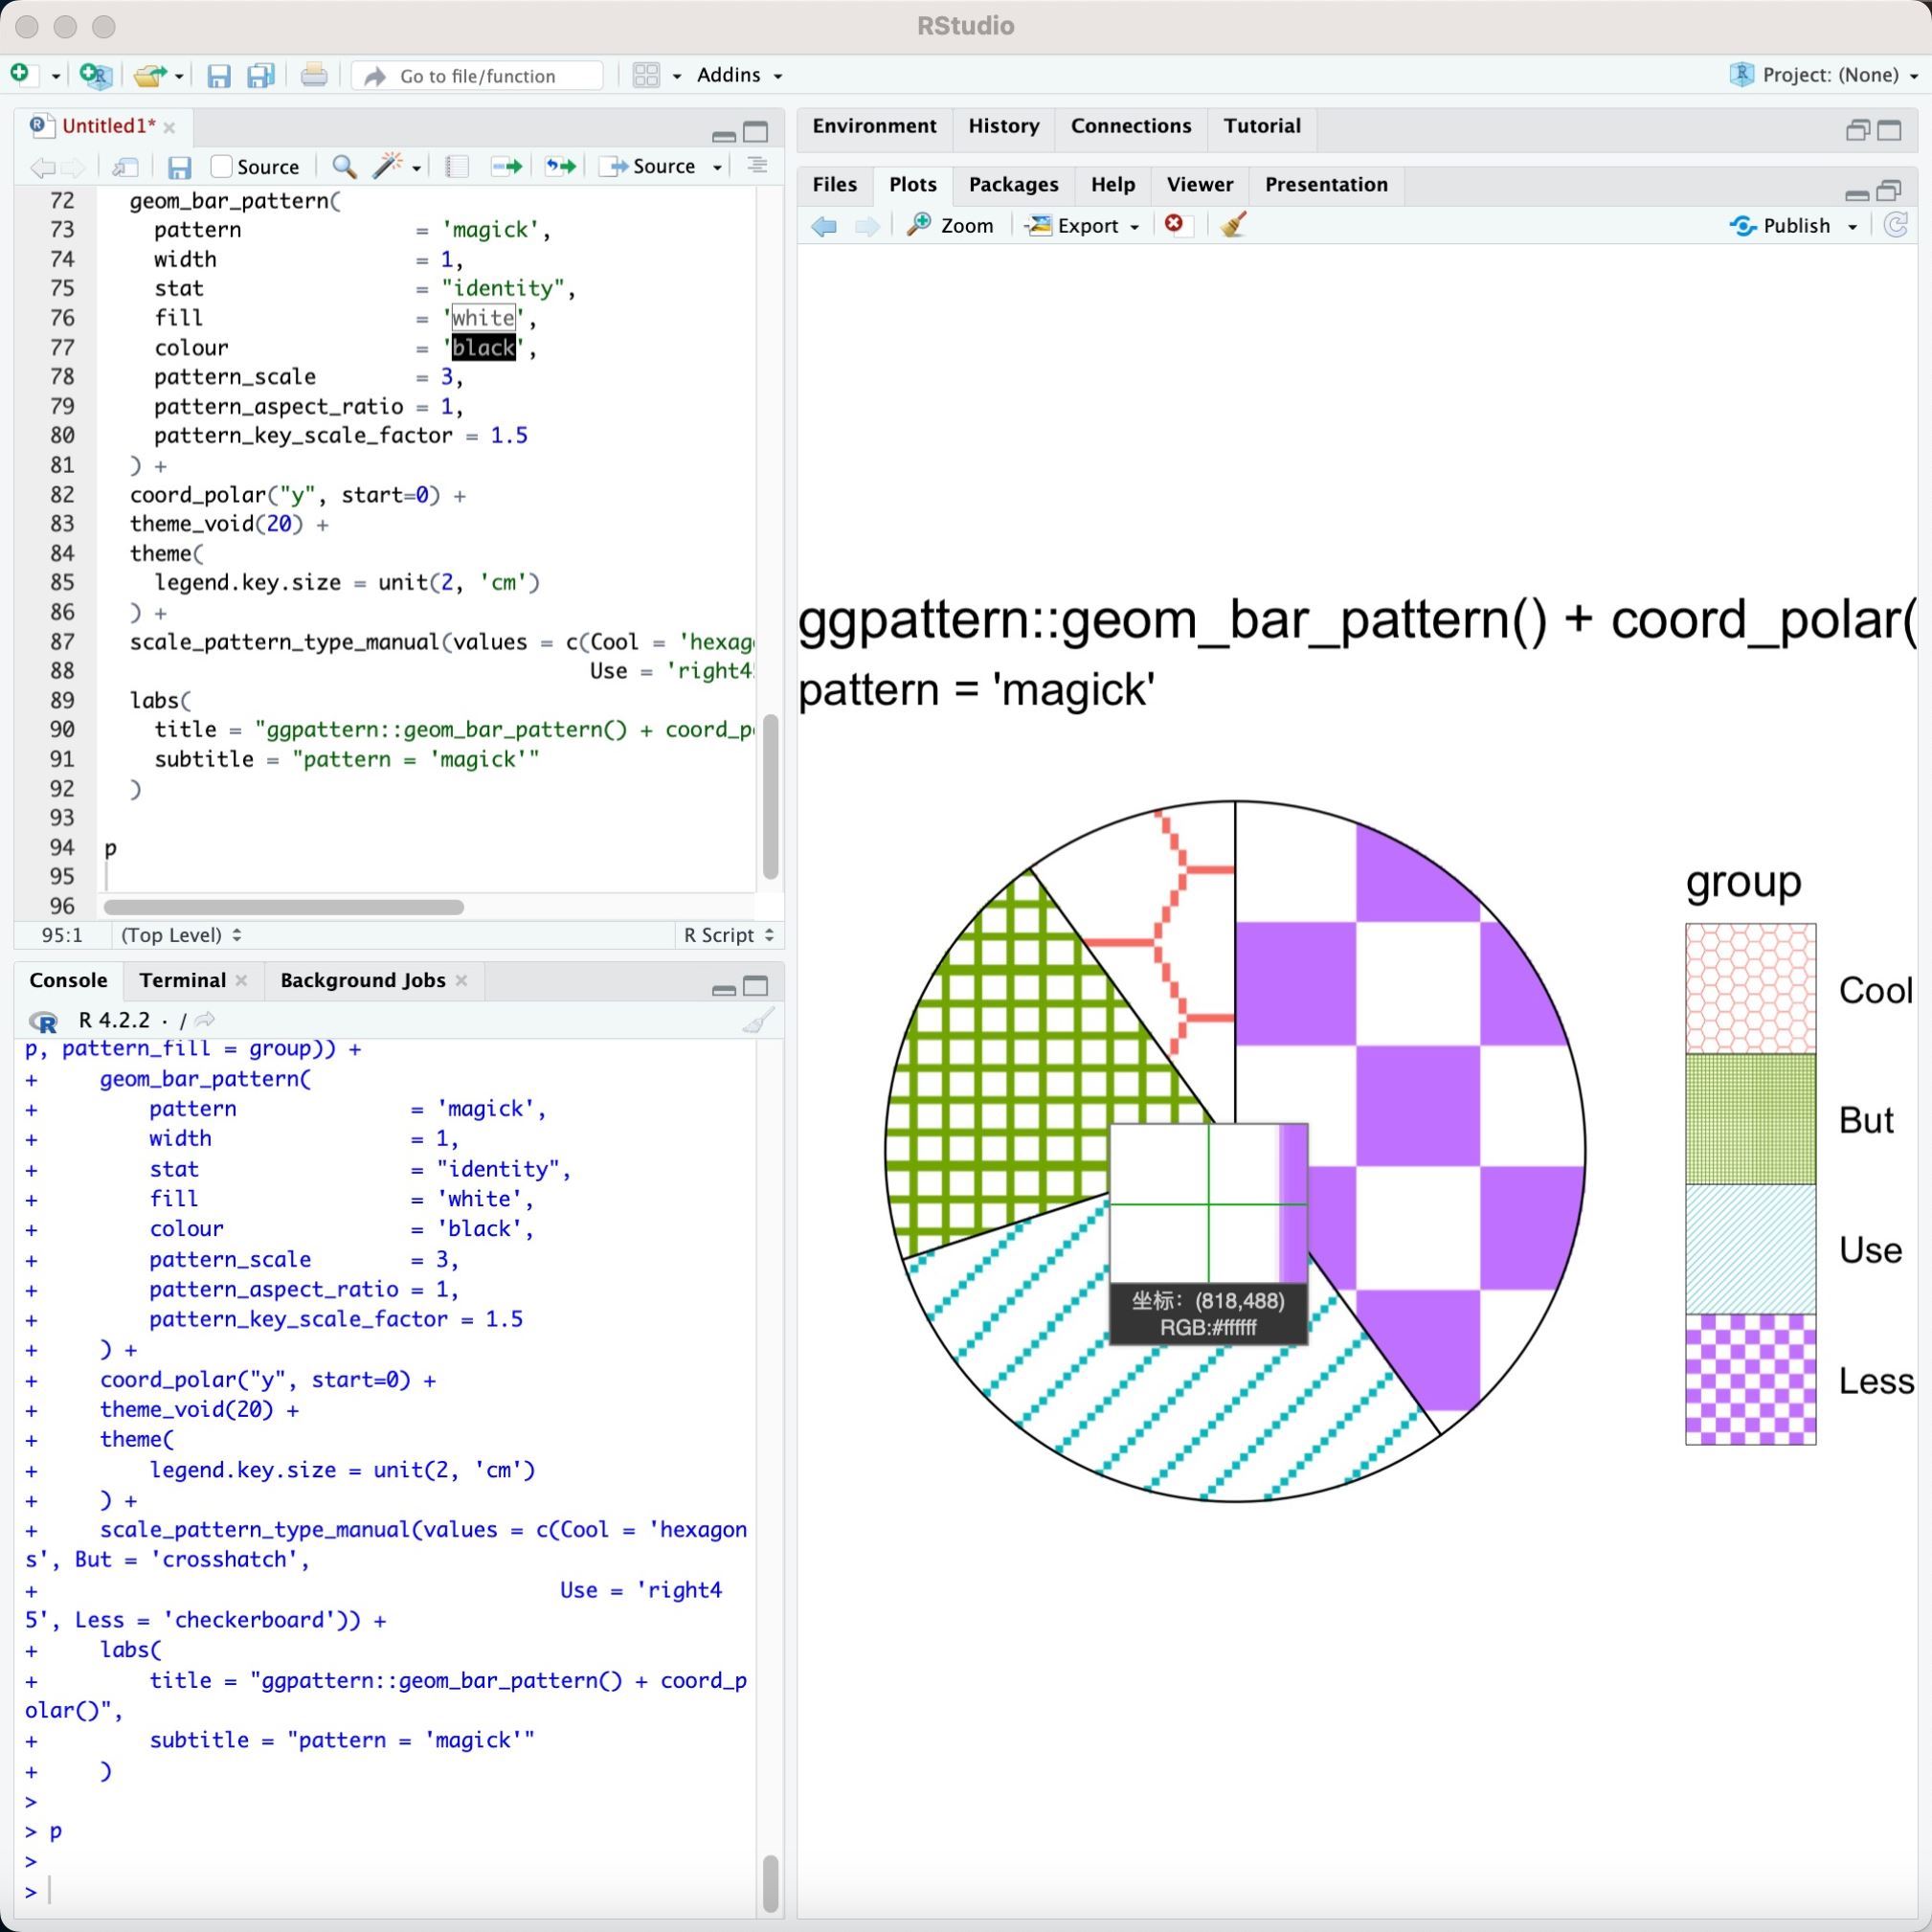This screenshot has height=1932, width=1932.
Task: Click the Compile report notebook icon
Action: pos(457,166)
